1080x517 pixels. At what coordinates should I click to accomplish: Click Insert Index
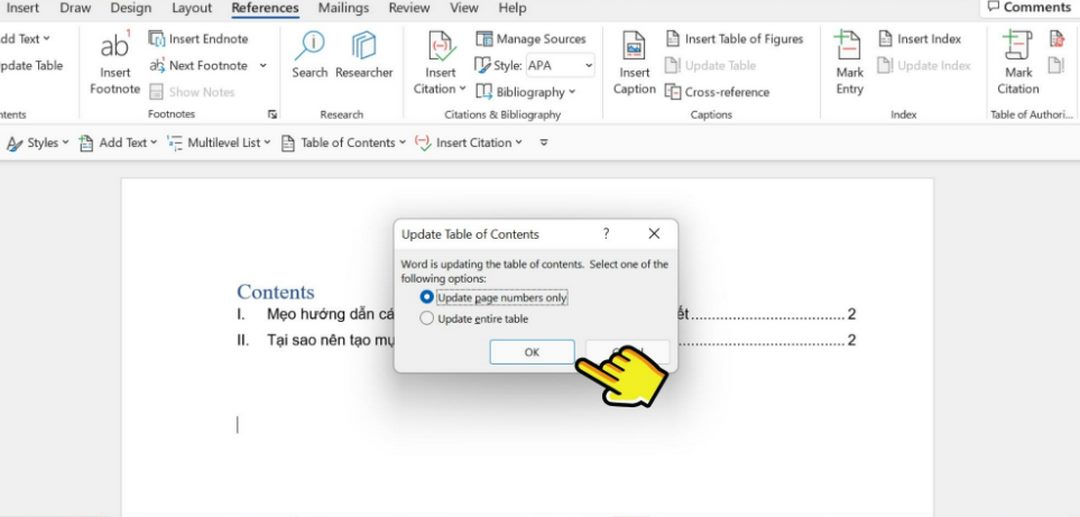(x=919, y=39)
